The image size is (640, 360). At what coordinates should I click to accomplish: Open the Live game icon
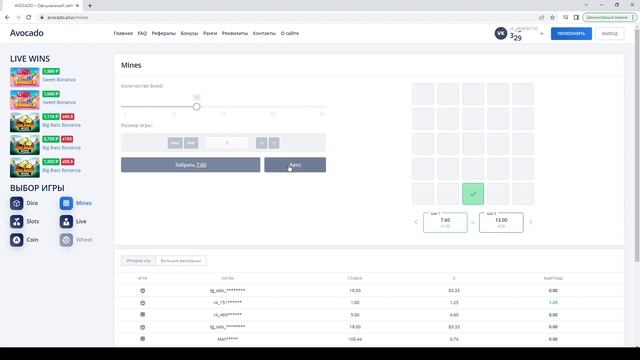click(66, 221)
